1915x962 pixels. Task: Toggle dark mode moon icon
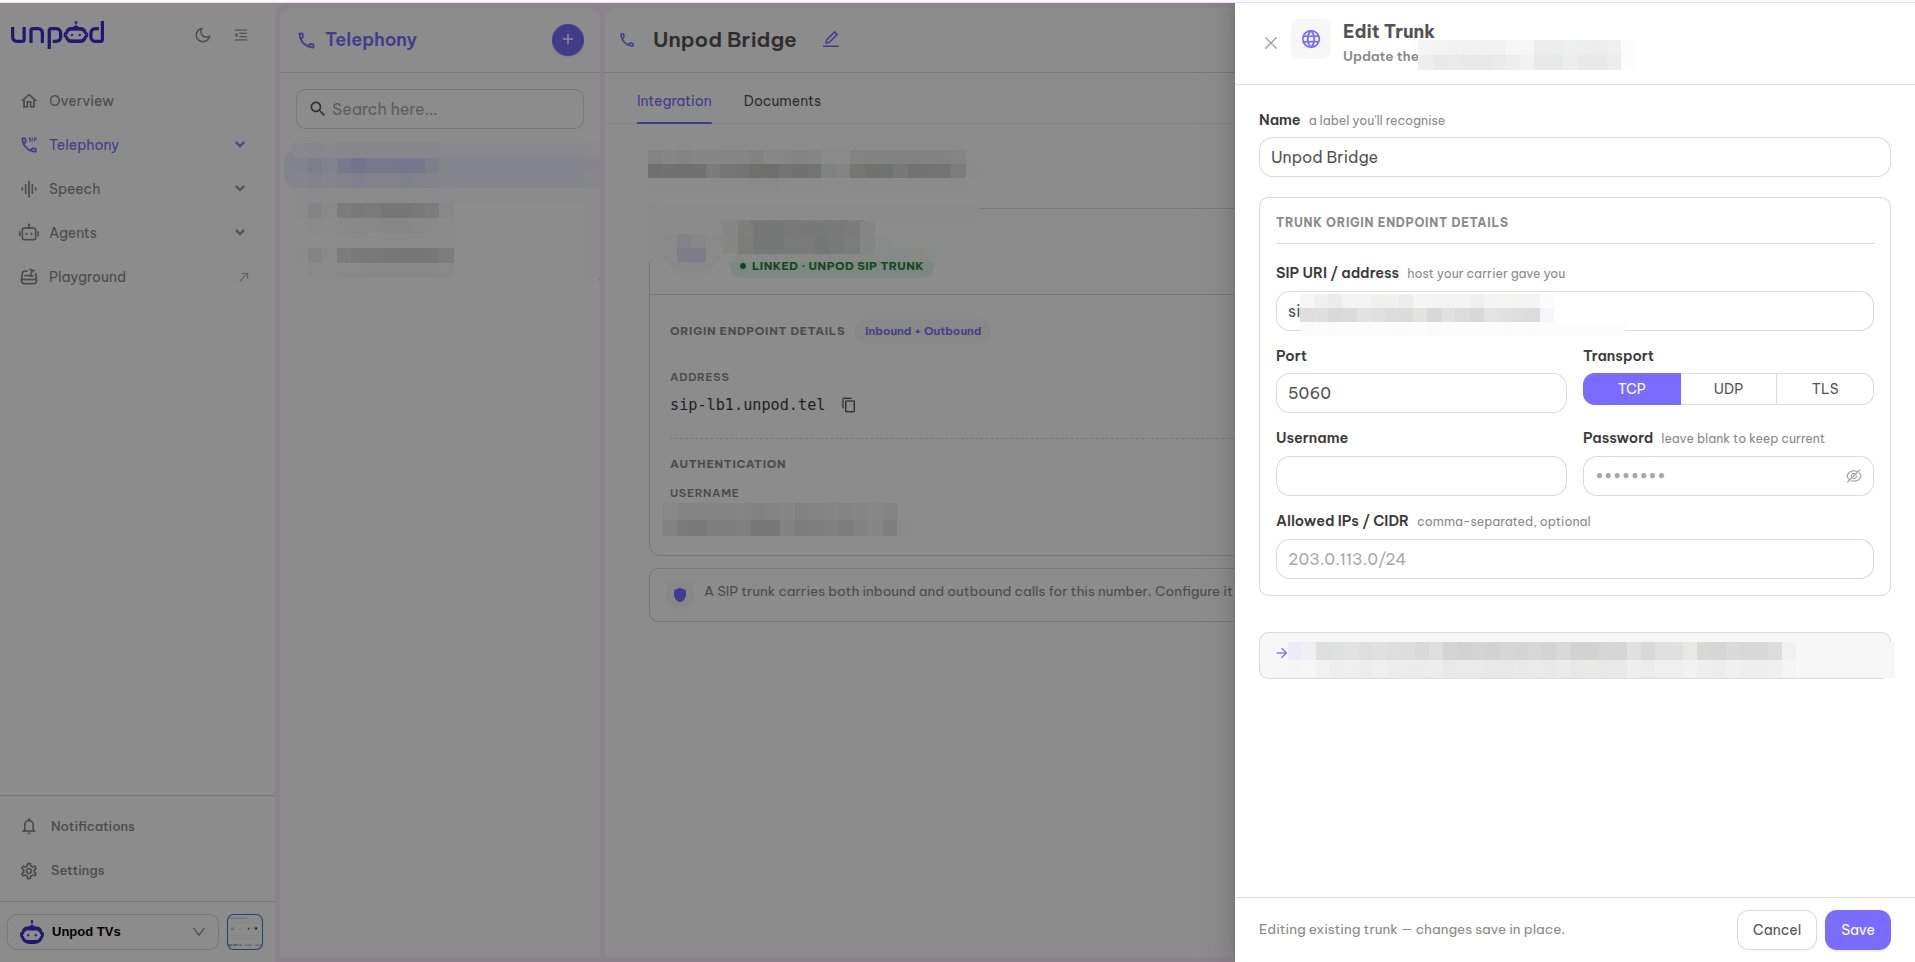(x=203, y=35)
